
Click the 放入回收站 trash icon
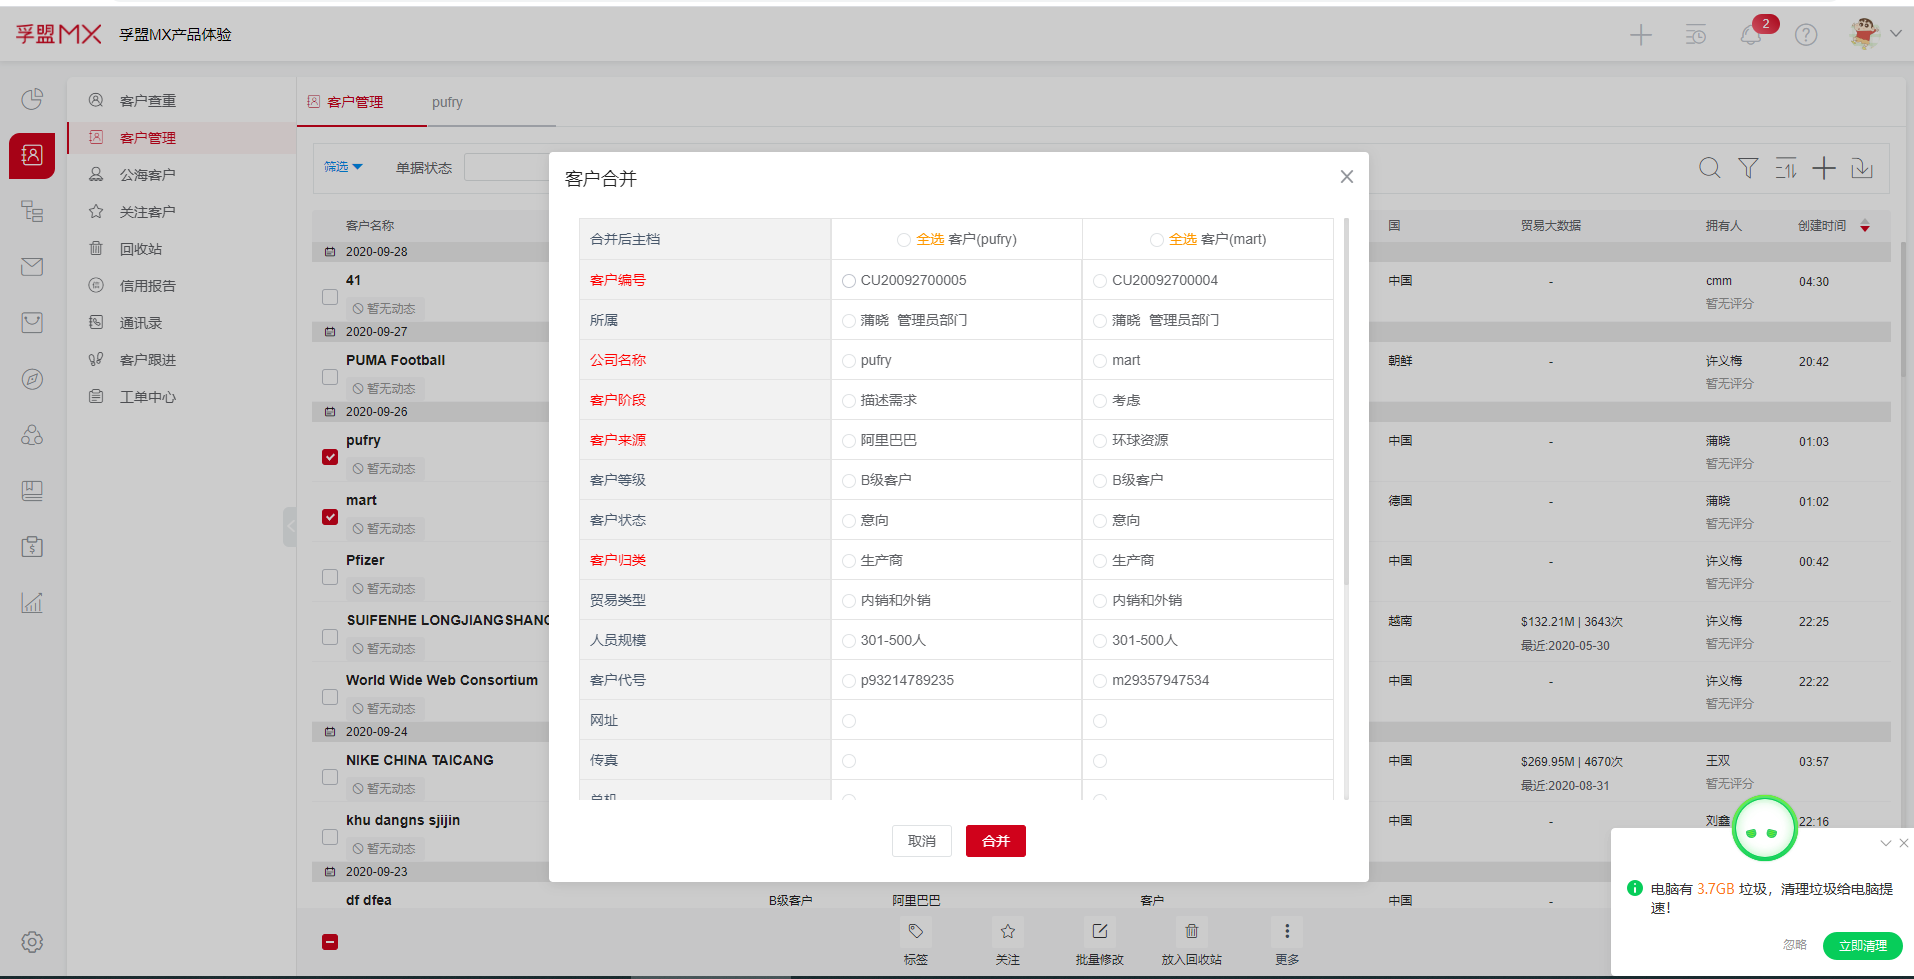pyautogui.click(x=1191, y=932)
